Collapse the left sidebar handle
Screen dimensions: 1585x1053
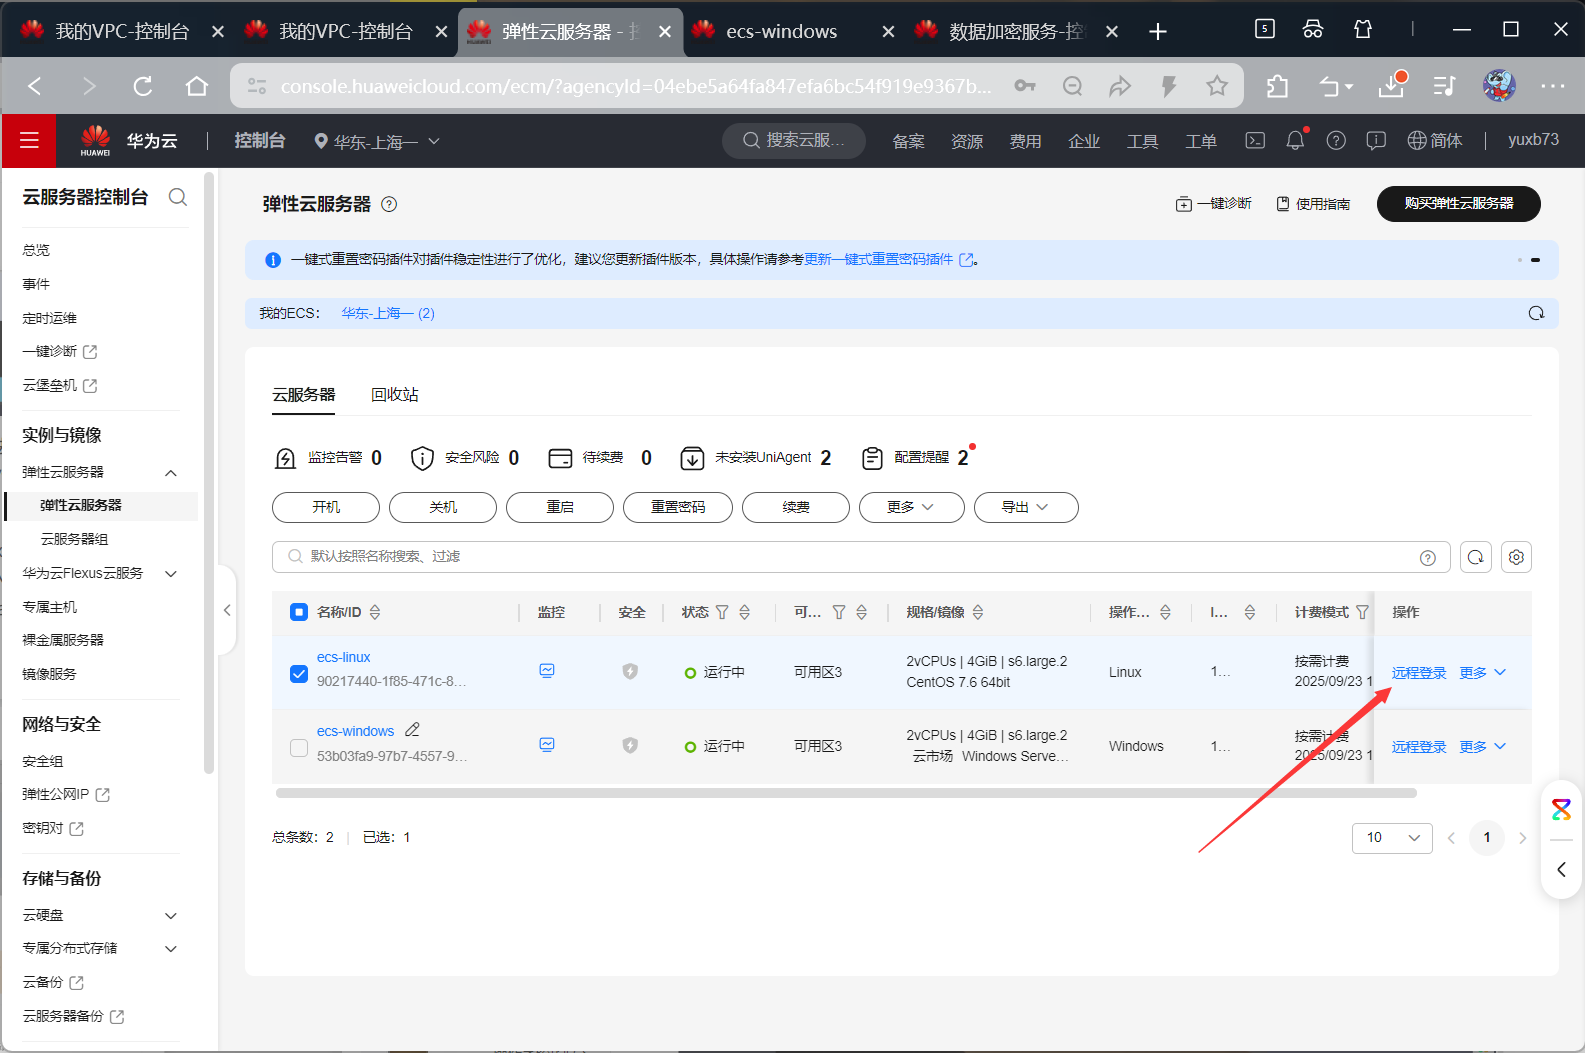[227, 610]
